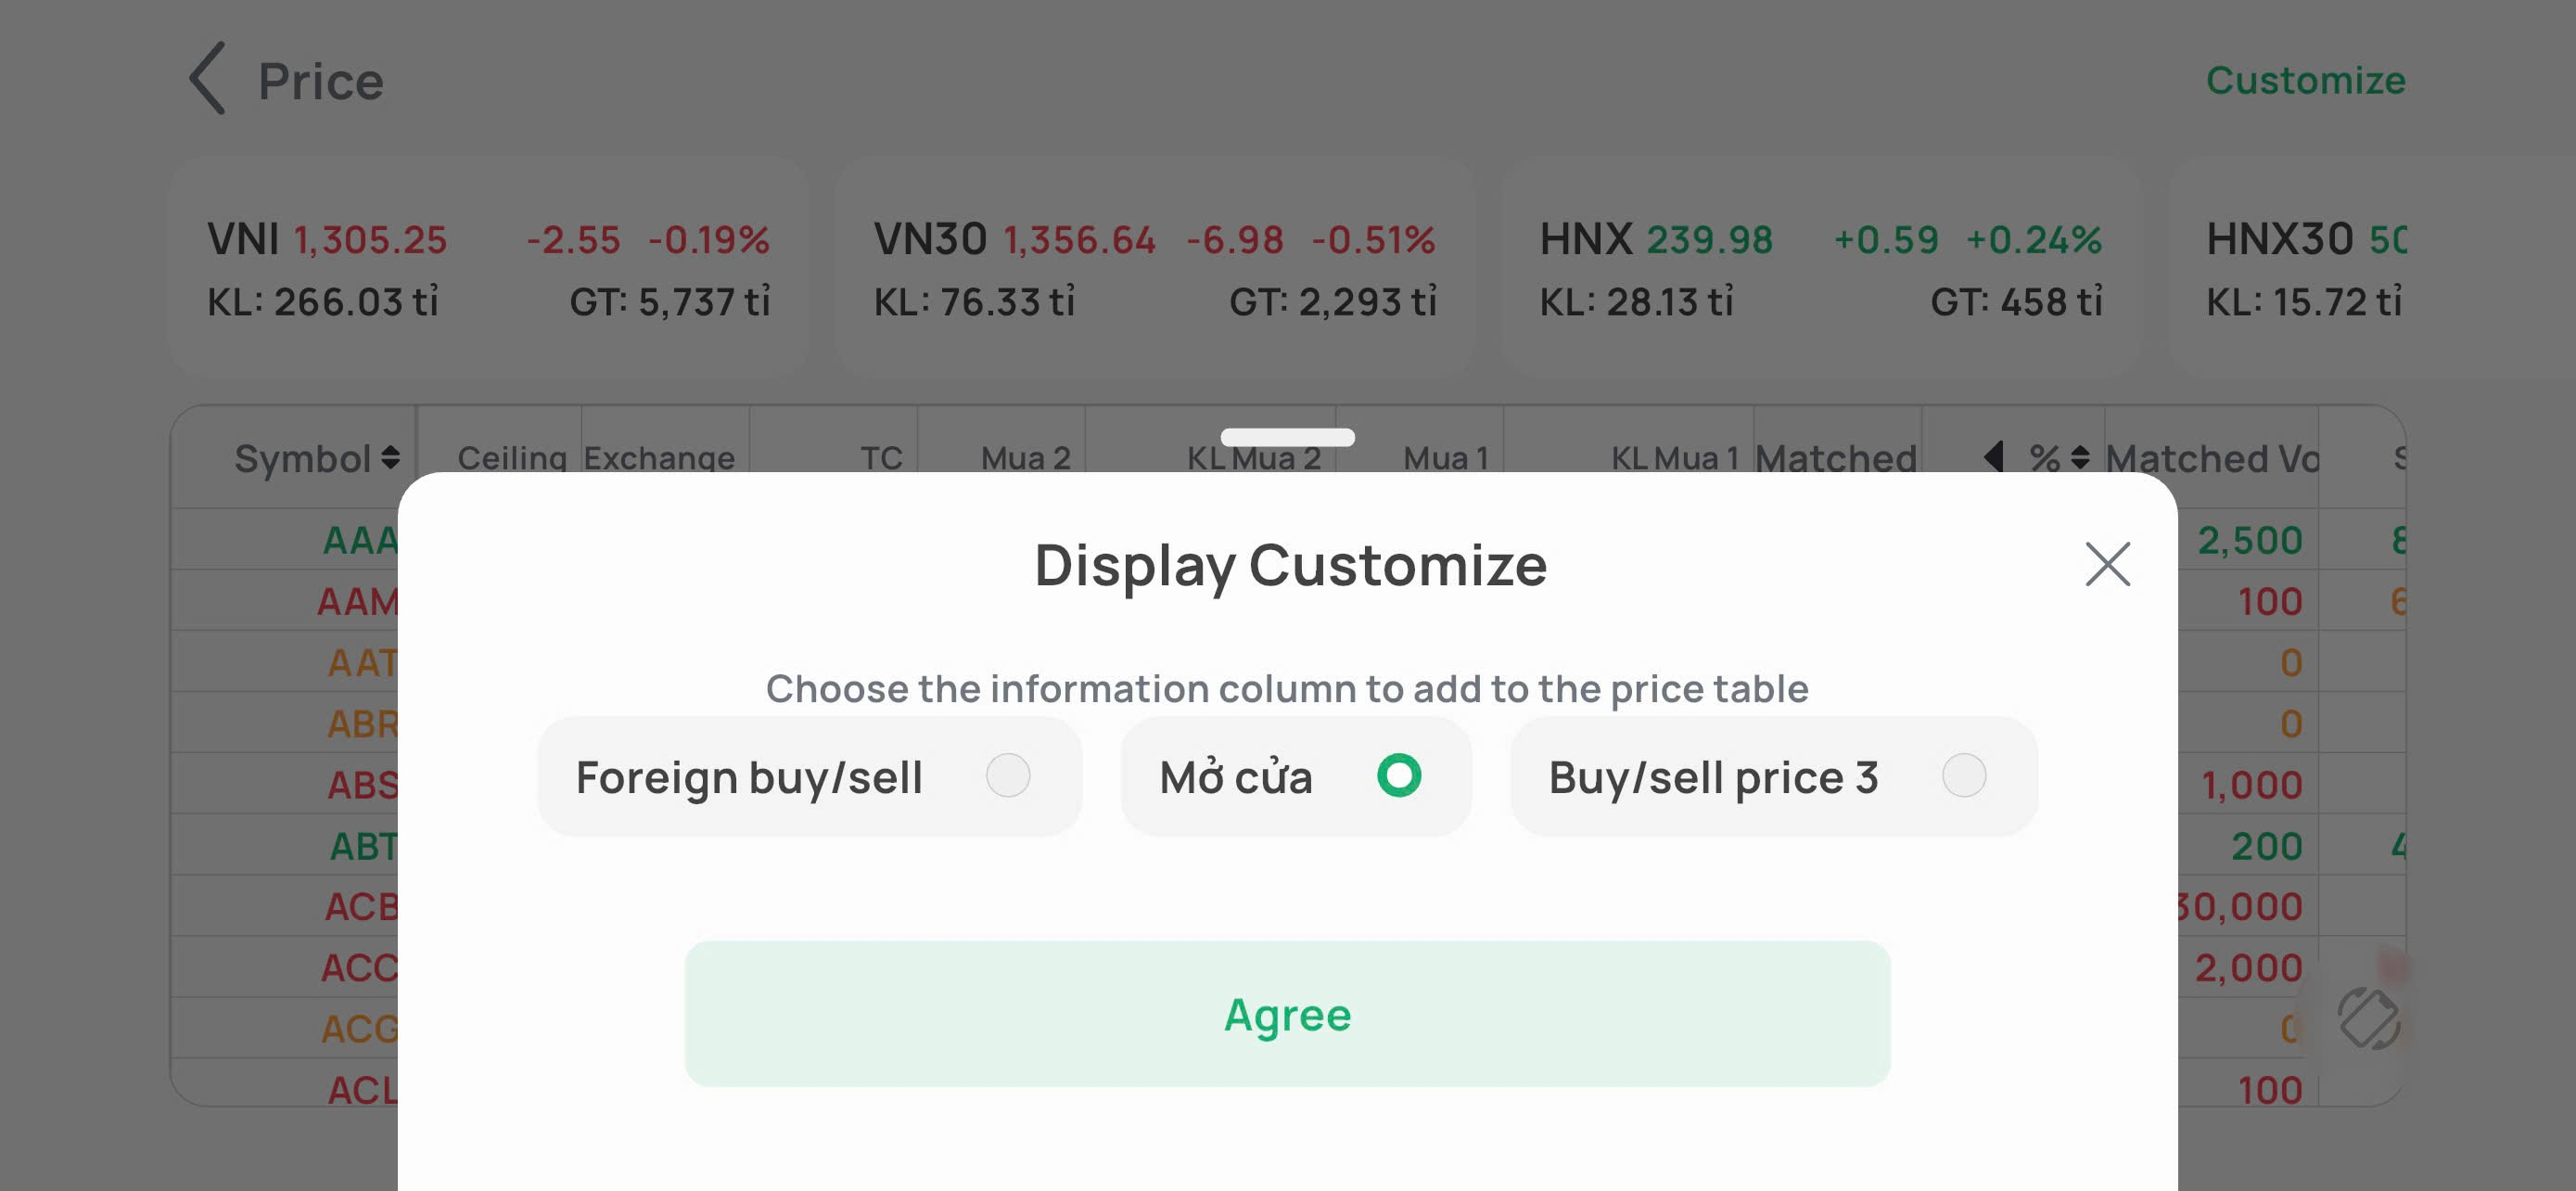The width and height of the screenshot is (2576, 1191).
Task: Click the Ceiling column header
Action: point(512,458)
